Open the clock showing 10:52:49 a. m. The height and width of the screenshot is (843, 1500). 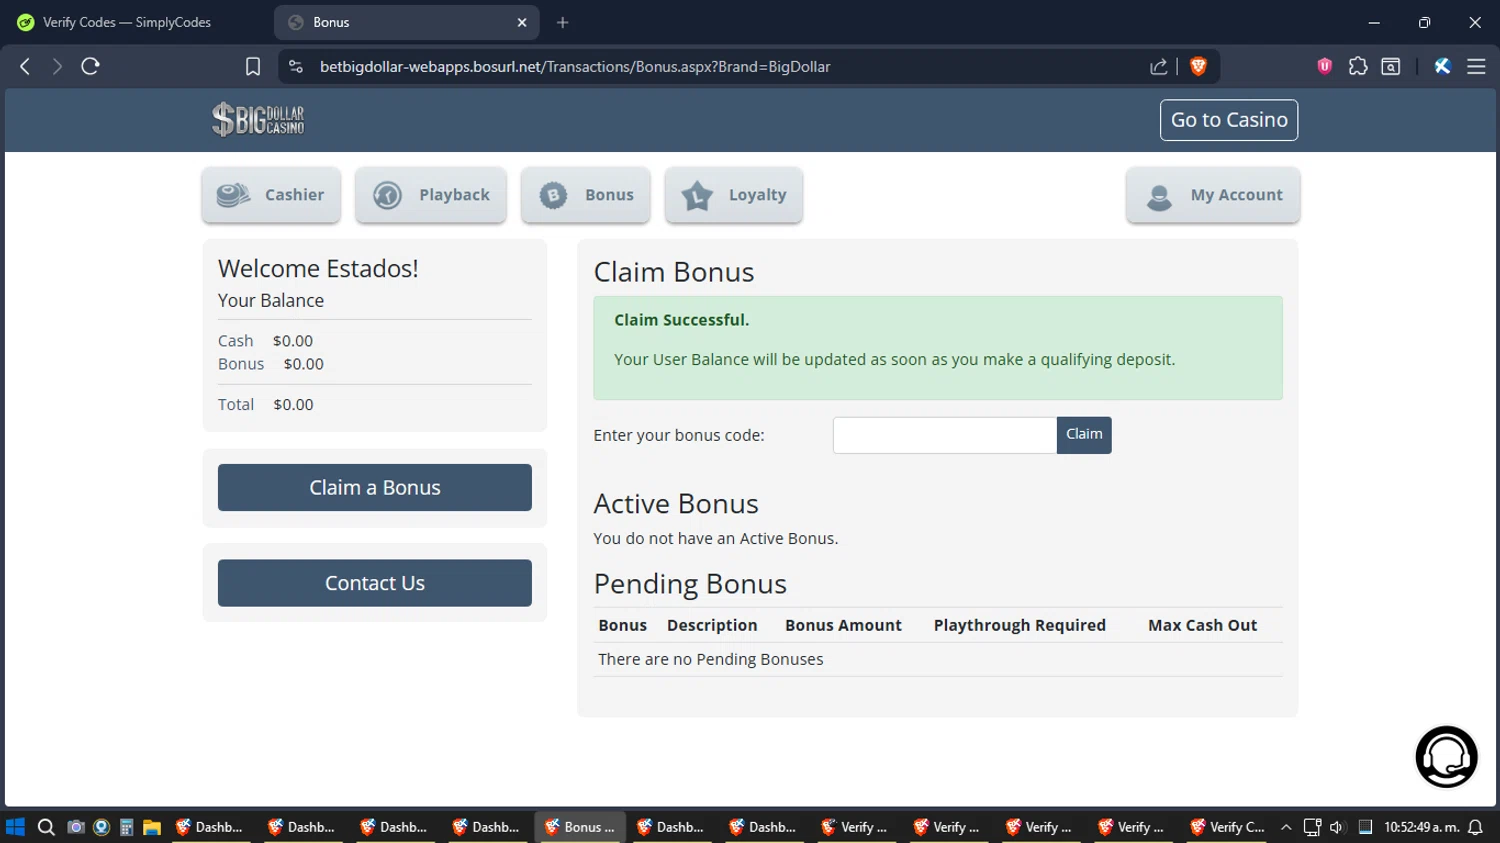tap(1421, 827)
